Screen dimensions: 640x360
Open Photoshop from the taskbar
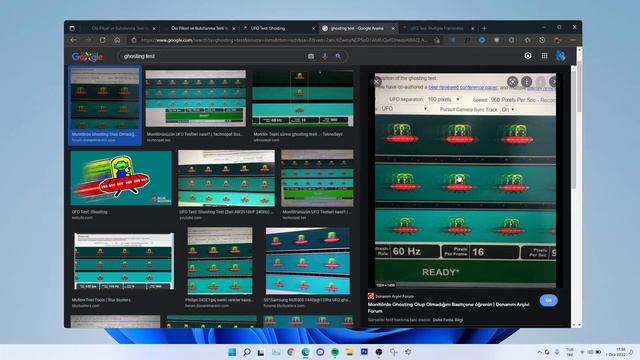[x=364, y=352]
